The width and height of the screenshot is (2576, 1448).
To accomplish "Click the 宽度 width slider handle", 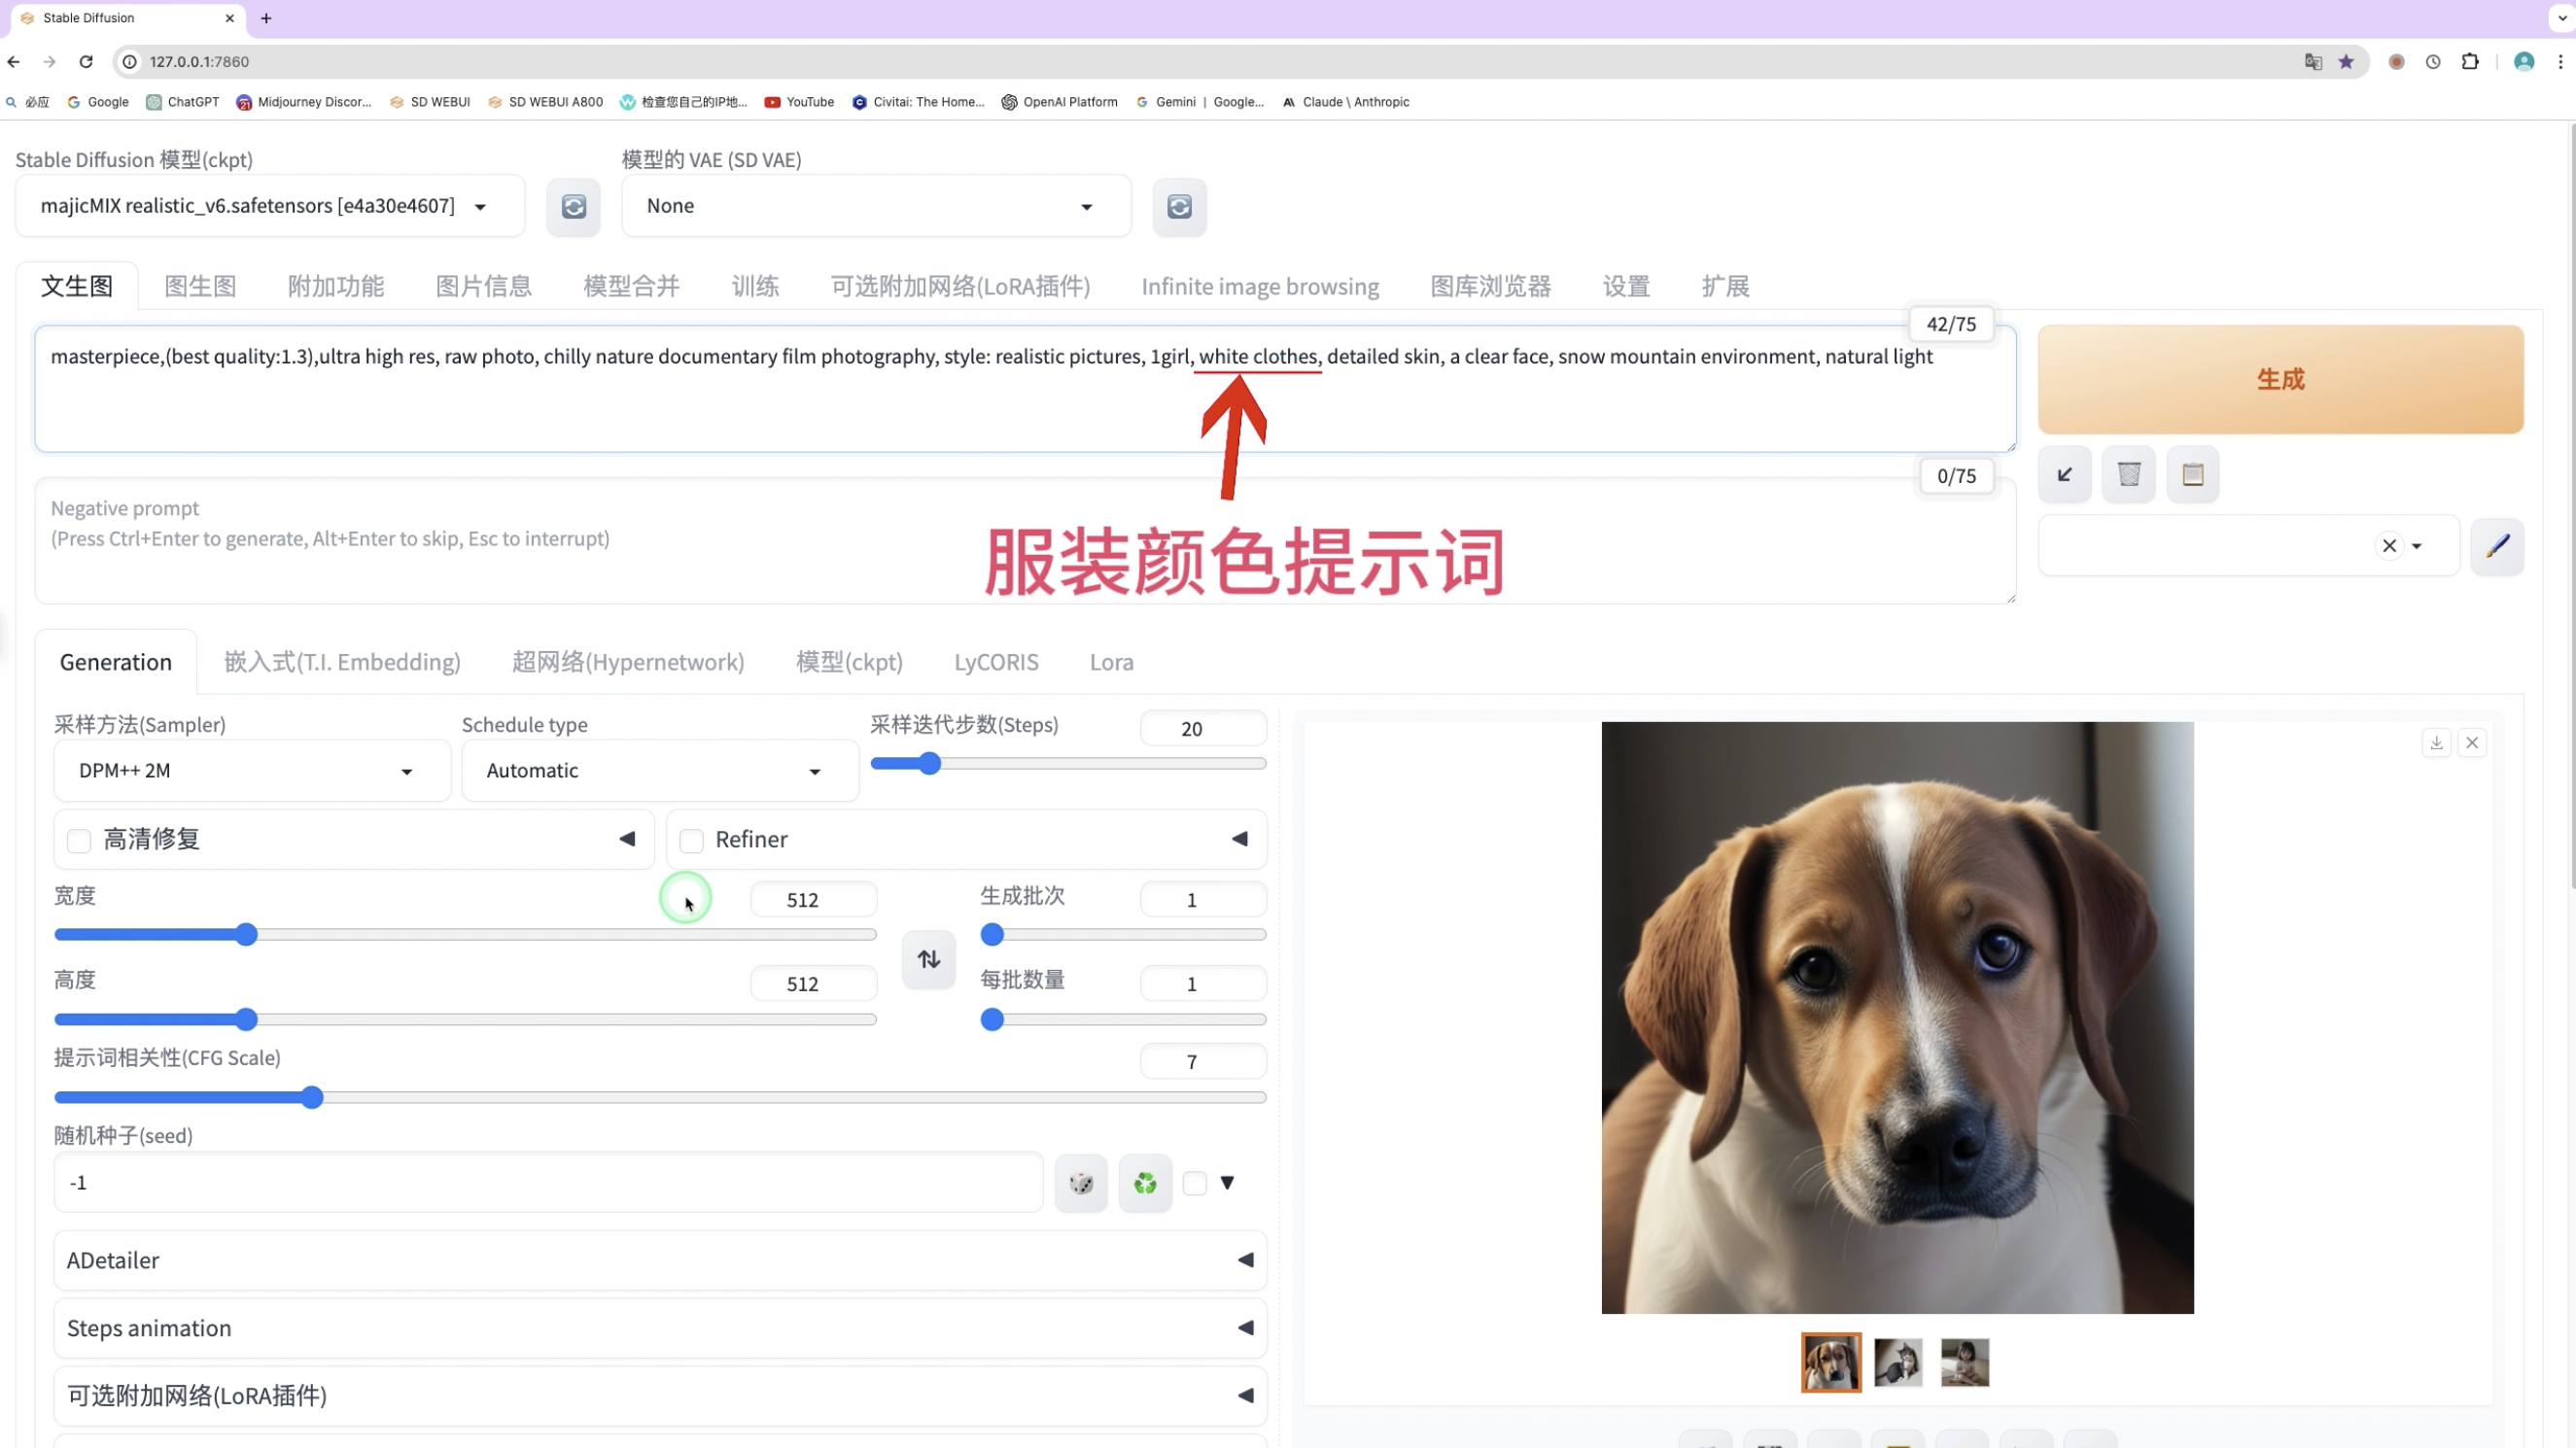I will [x=246, y=935].
